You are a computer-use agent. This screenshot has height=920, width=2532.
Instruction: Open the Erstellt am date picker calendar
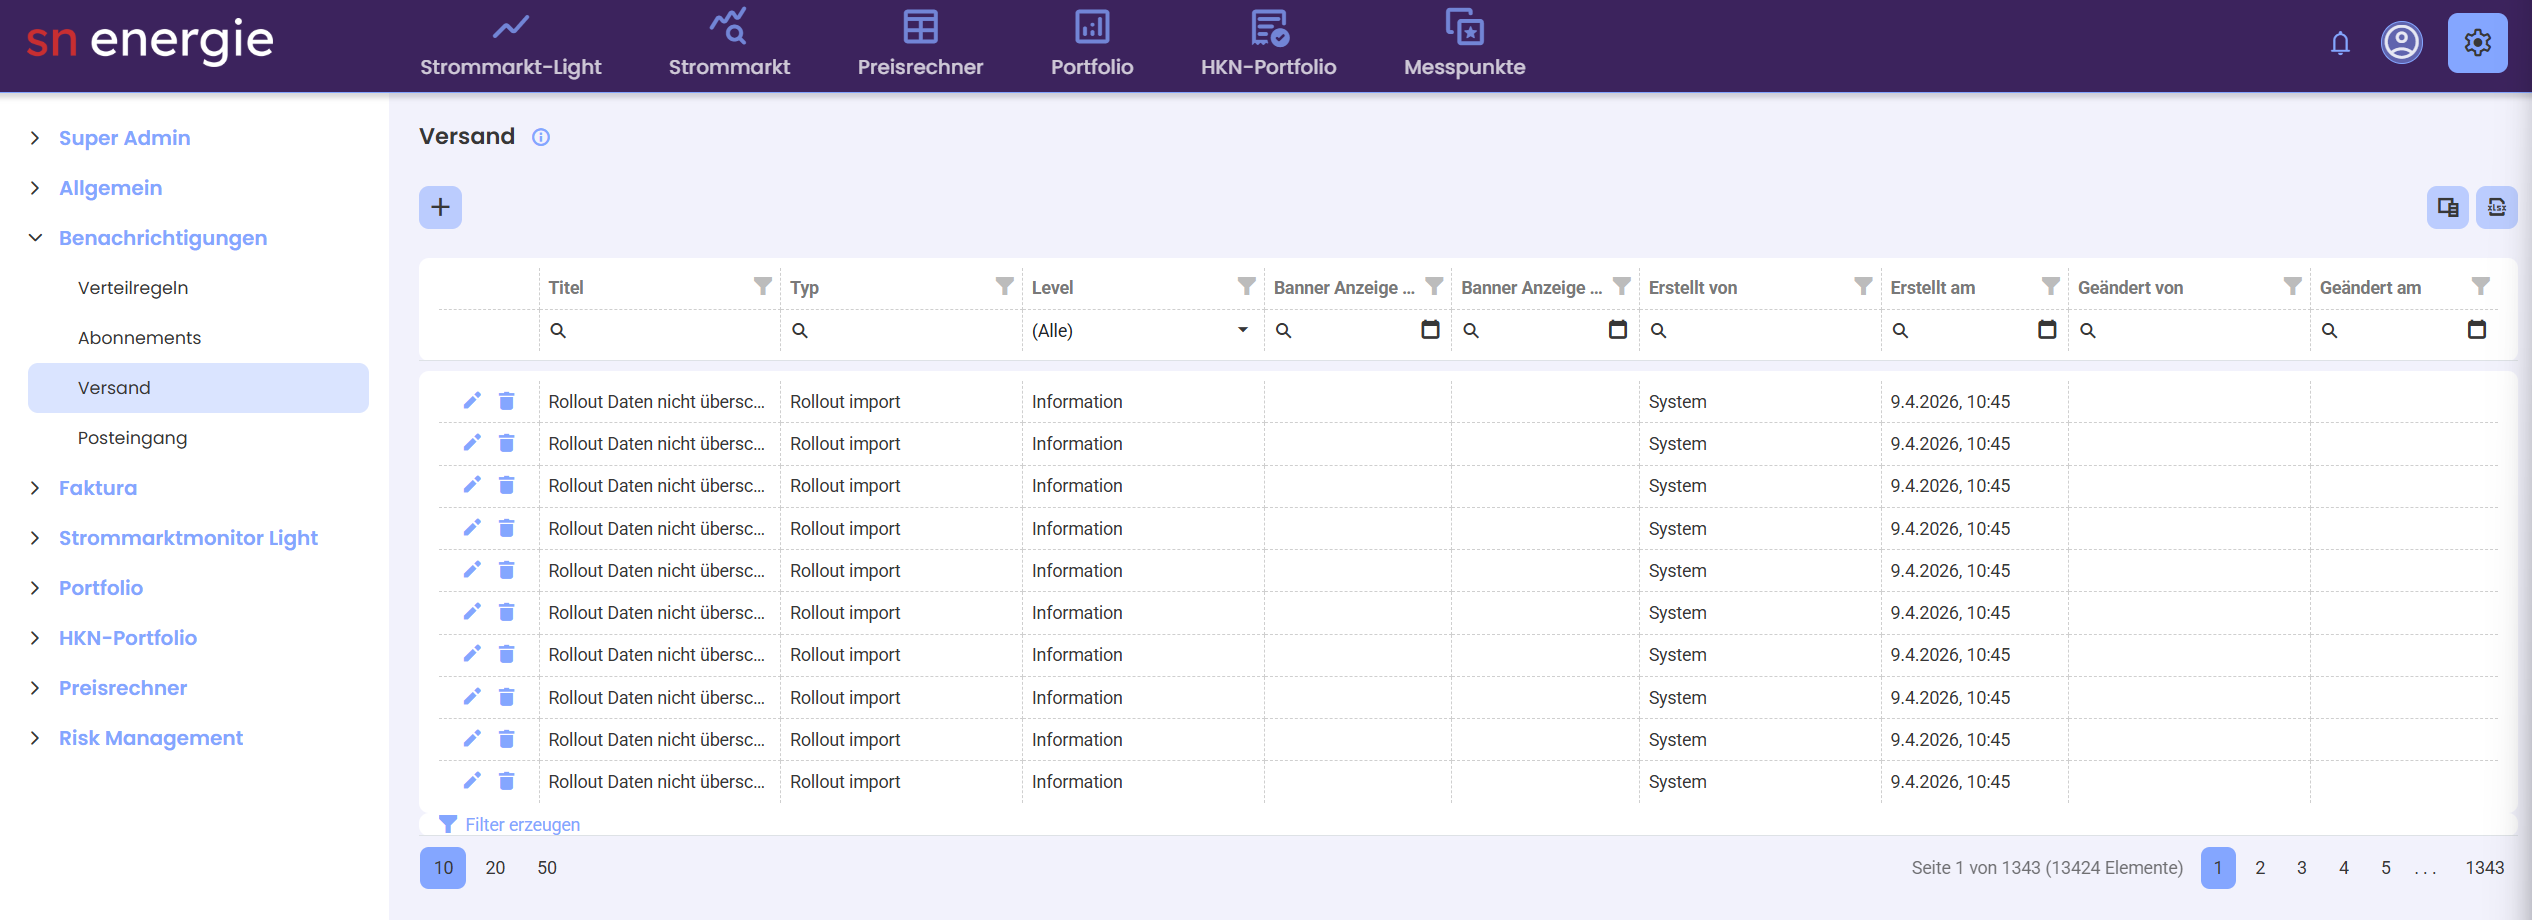click(x=2047, y=330)
